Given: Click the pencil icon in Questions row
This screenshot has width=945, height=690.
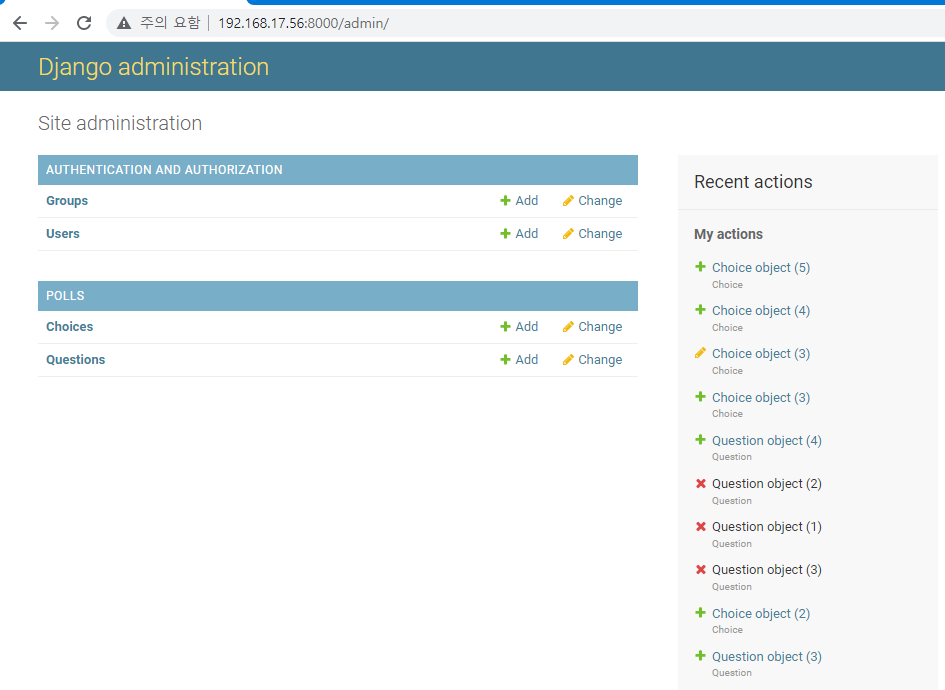Looking at the screenshot, I should [568, 360].
